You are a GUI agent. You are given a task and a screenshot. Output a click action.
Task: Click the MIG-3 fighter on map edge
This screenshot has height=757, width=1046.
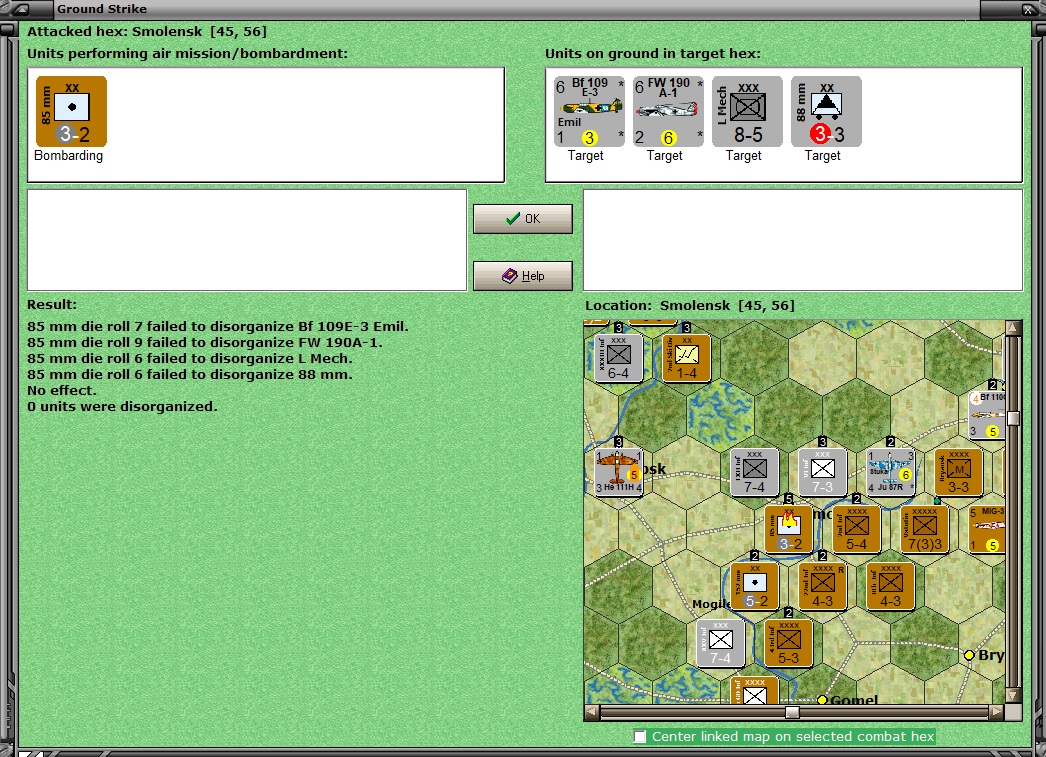pyautogui.click(x=987, y=529)
